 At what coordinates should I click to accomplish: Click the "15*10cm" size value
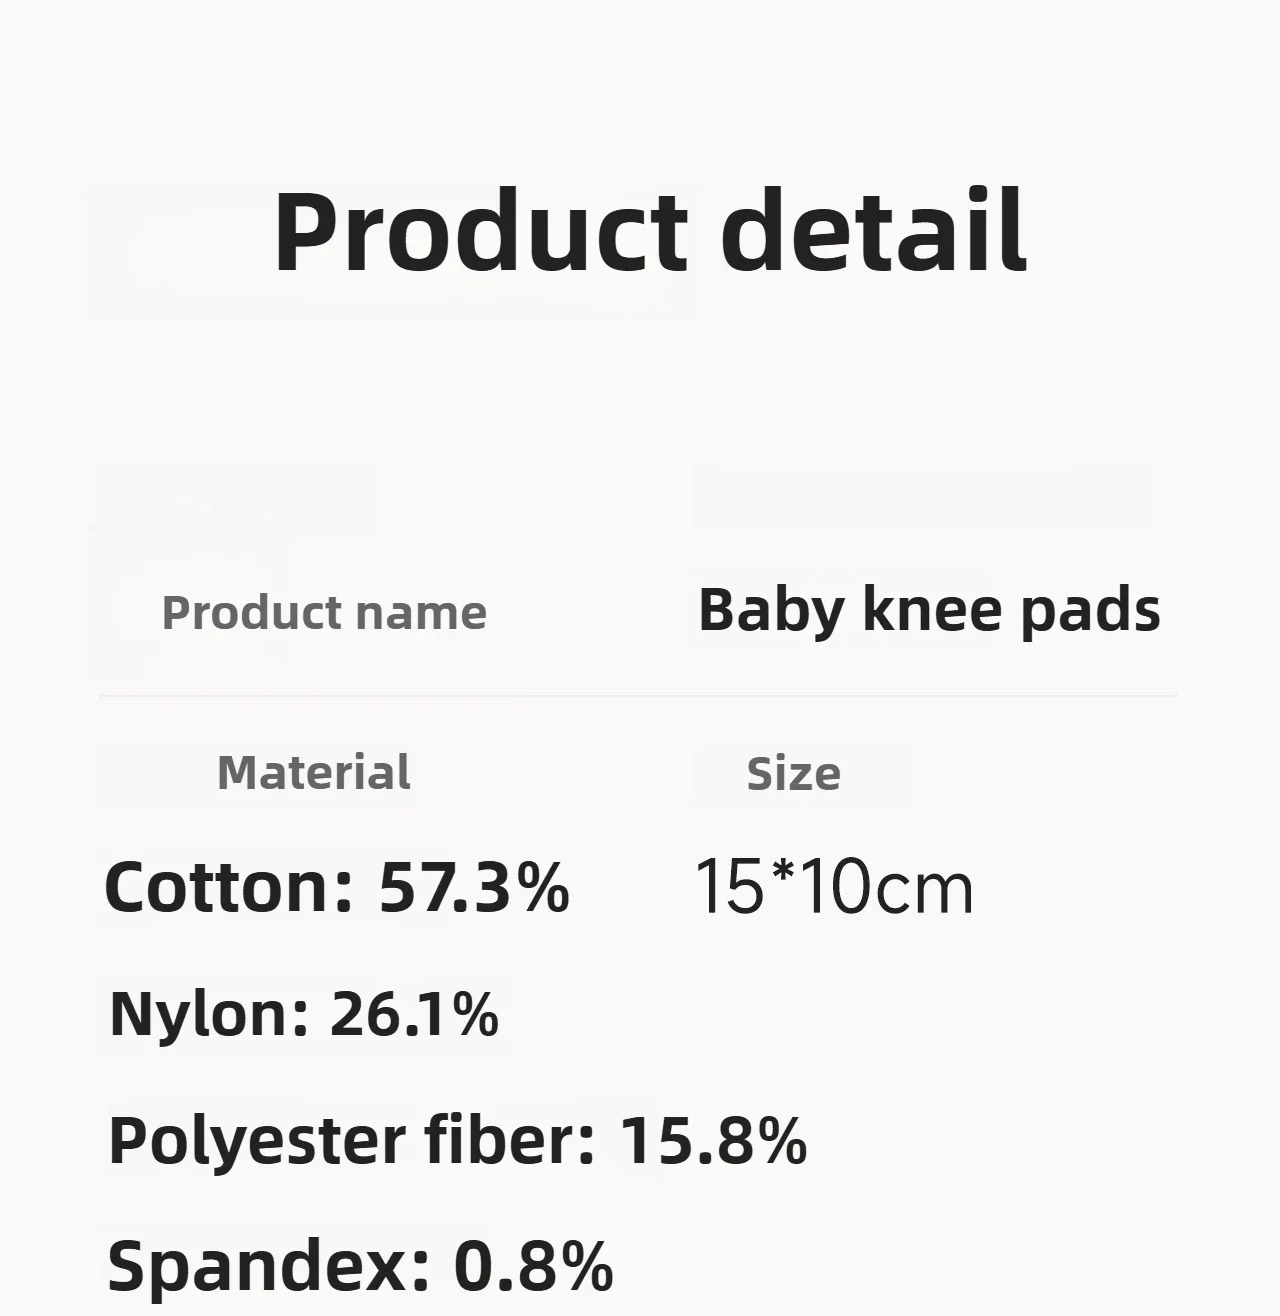pyautogui.click(x=833, y=887)
